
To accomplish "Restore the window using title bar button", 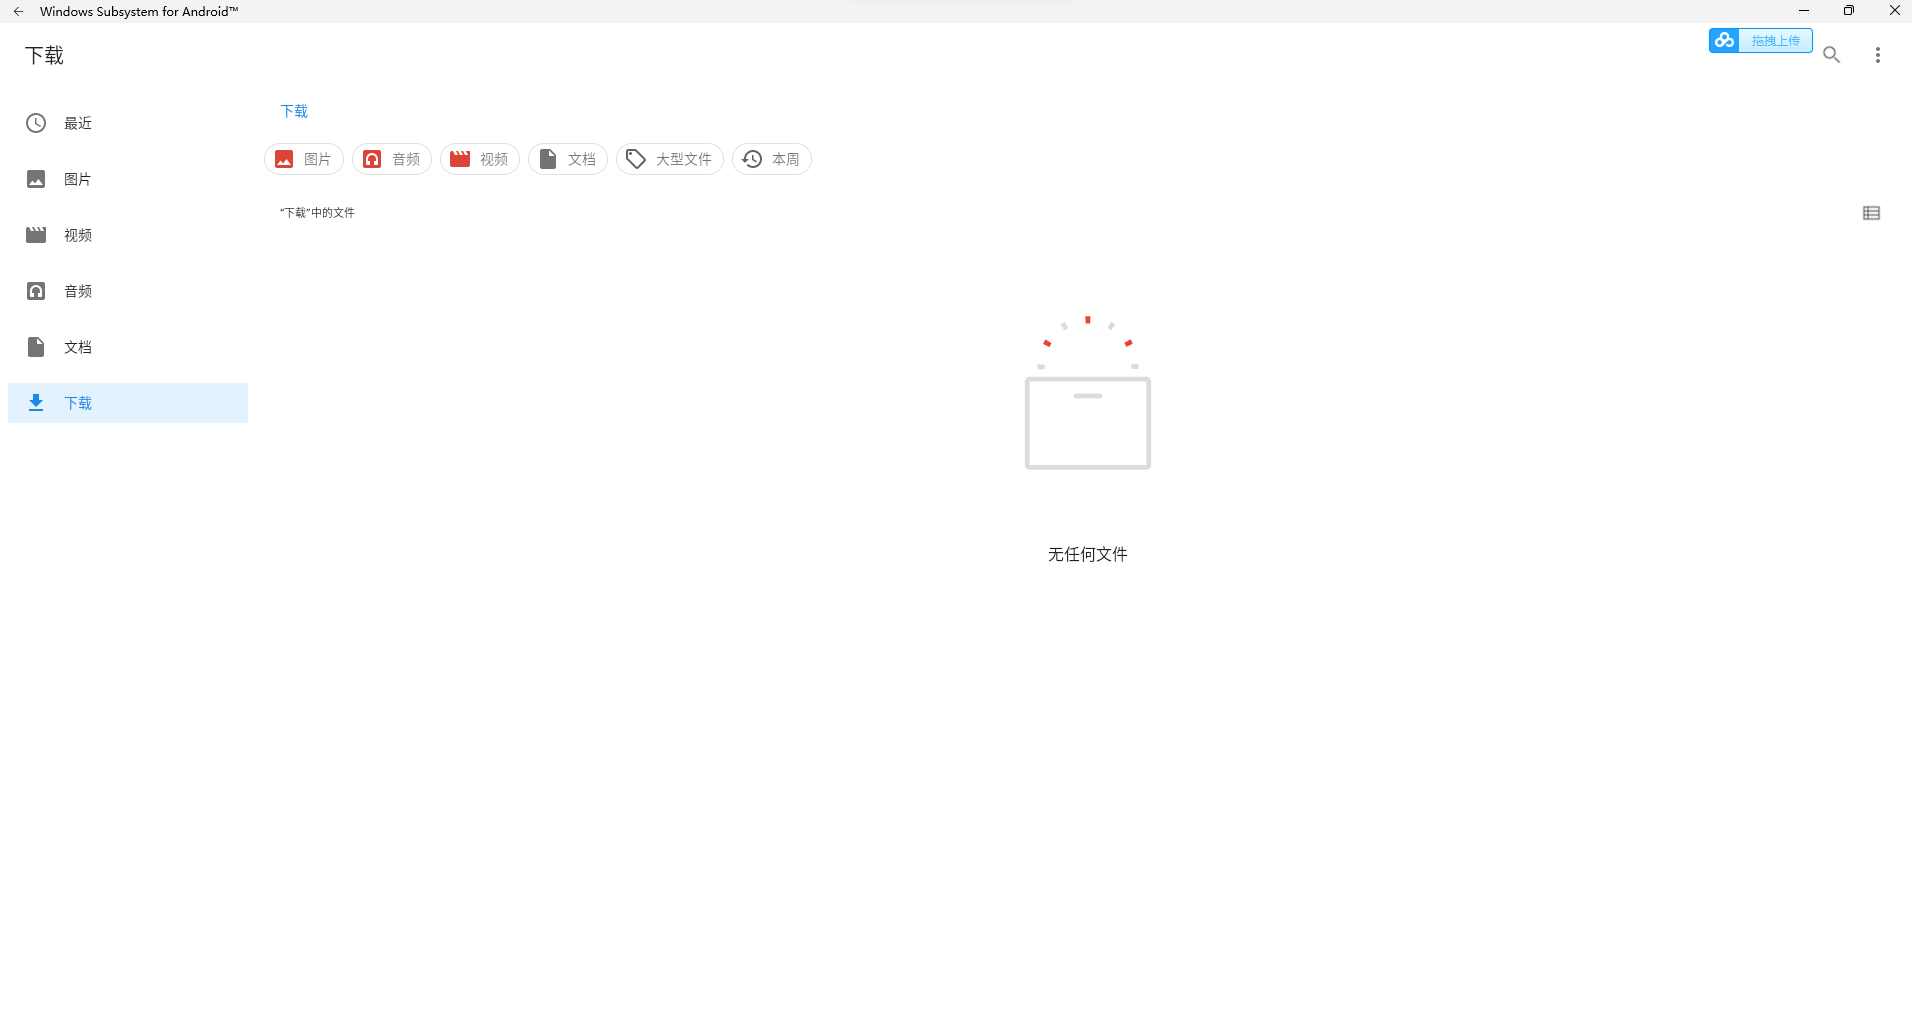I will [1848, 11].
